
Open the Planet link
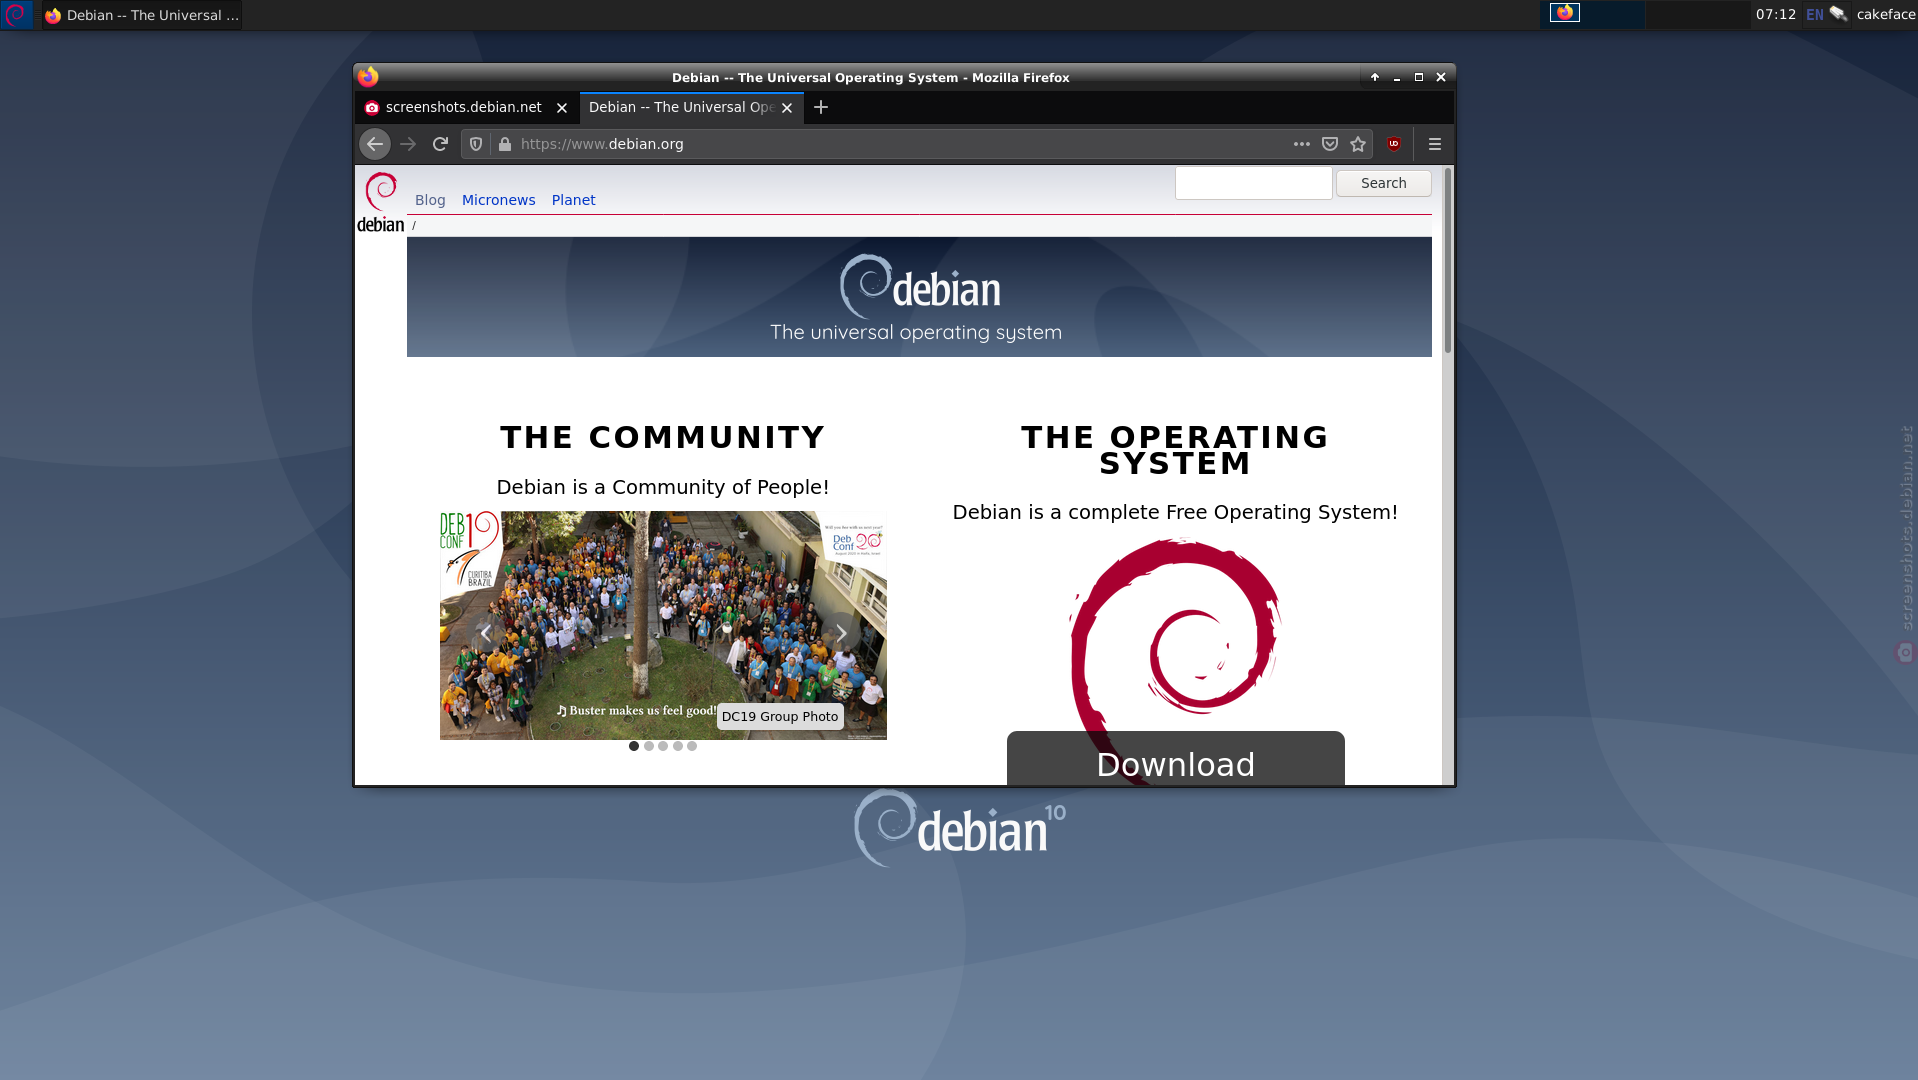(573, 200)
